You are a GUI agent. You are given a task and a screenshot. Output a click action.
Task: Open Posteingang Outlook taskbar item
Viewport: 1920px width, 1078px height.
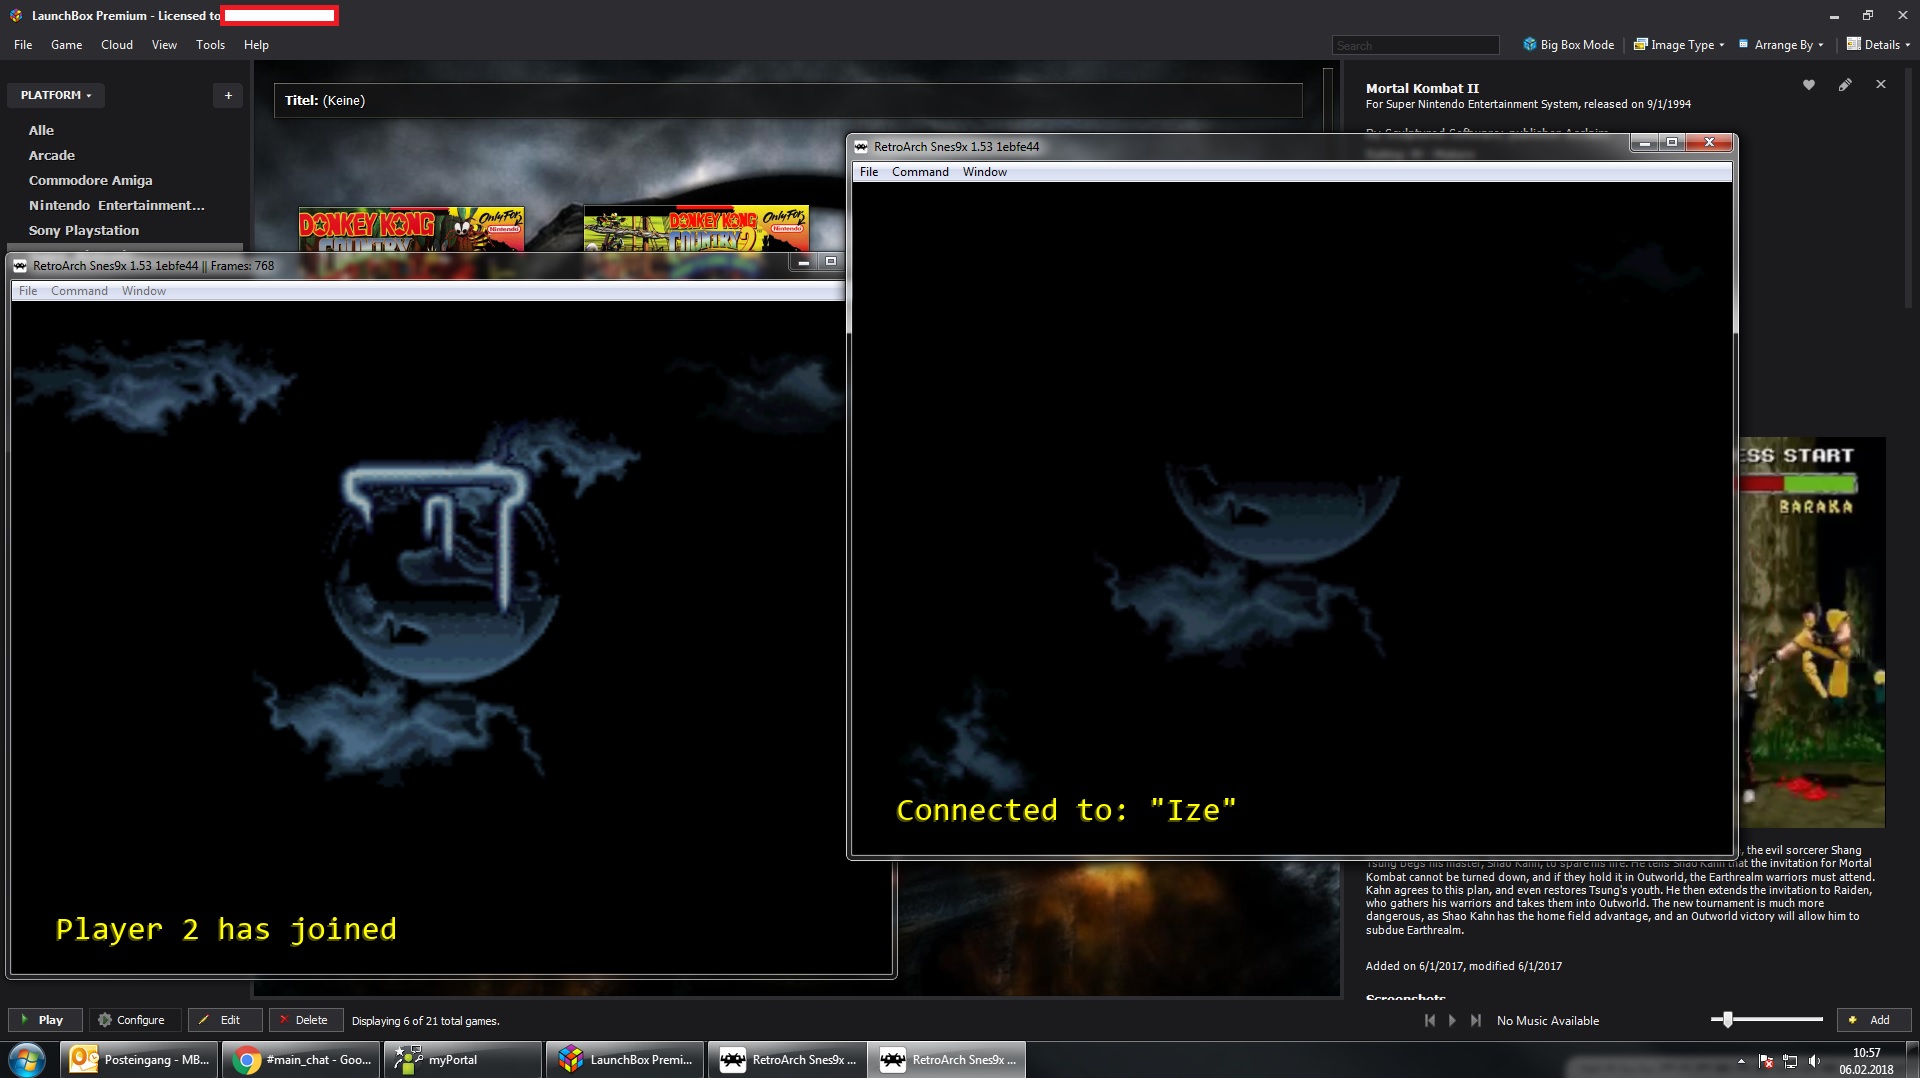point(139,1060)
